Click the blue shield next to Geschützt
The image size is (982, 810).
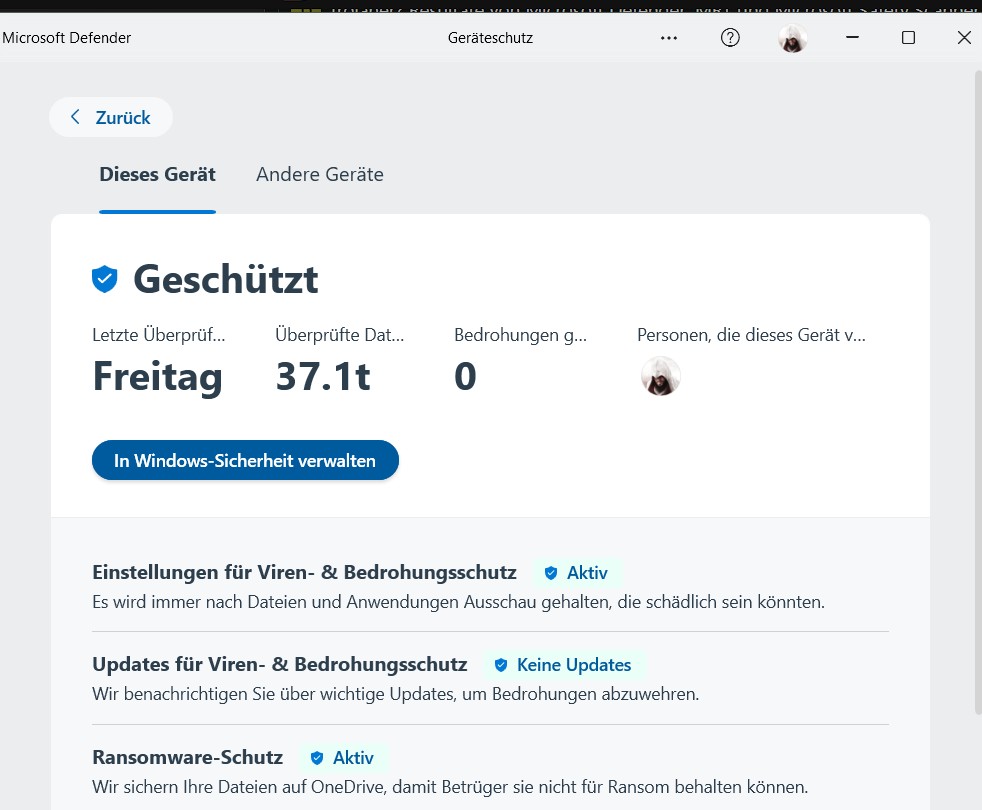105,279
